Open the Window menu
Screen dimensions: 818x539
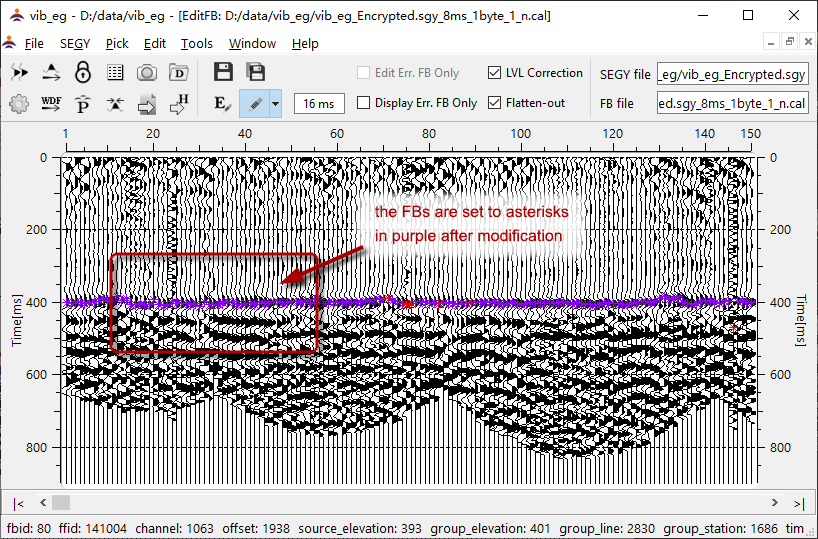pos(252,43)
